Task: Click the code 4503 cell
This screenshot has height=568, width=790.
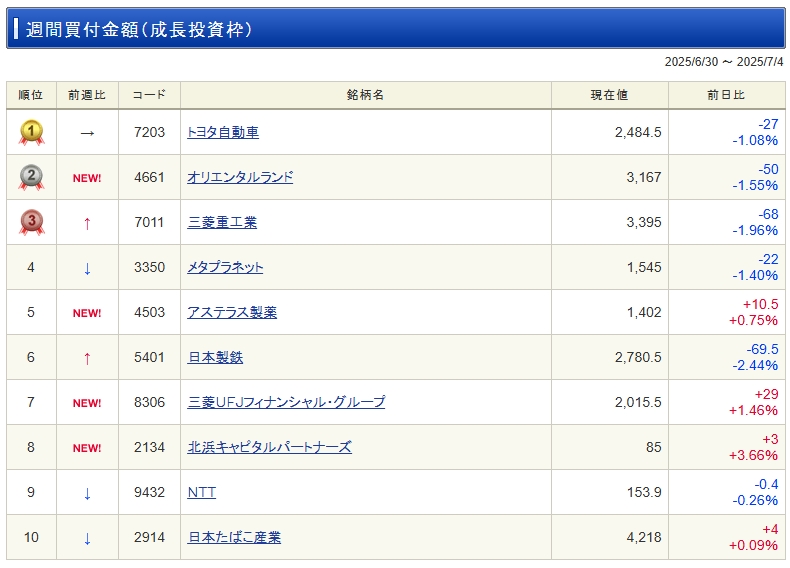Action: [x=149, y=312]
